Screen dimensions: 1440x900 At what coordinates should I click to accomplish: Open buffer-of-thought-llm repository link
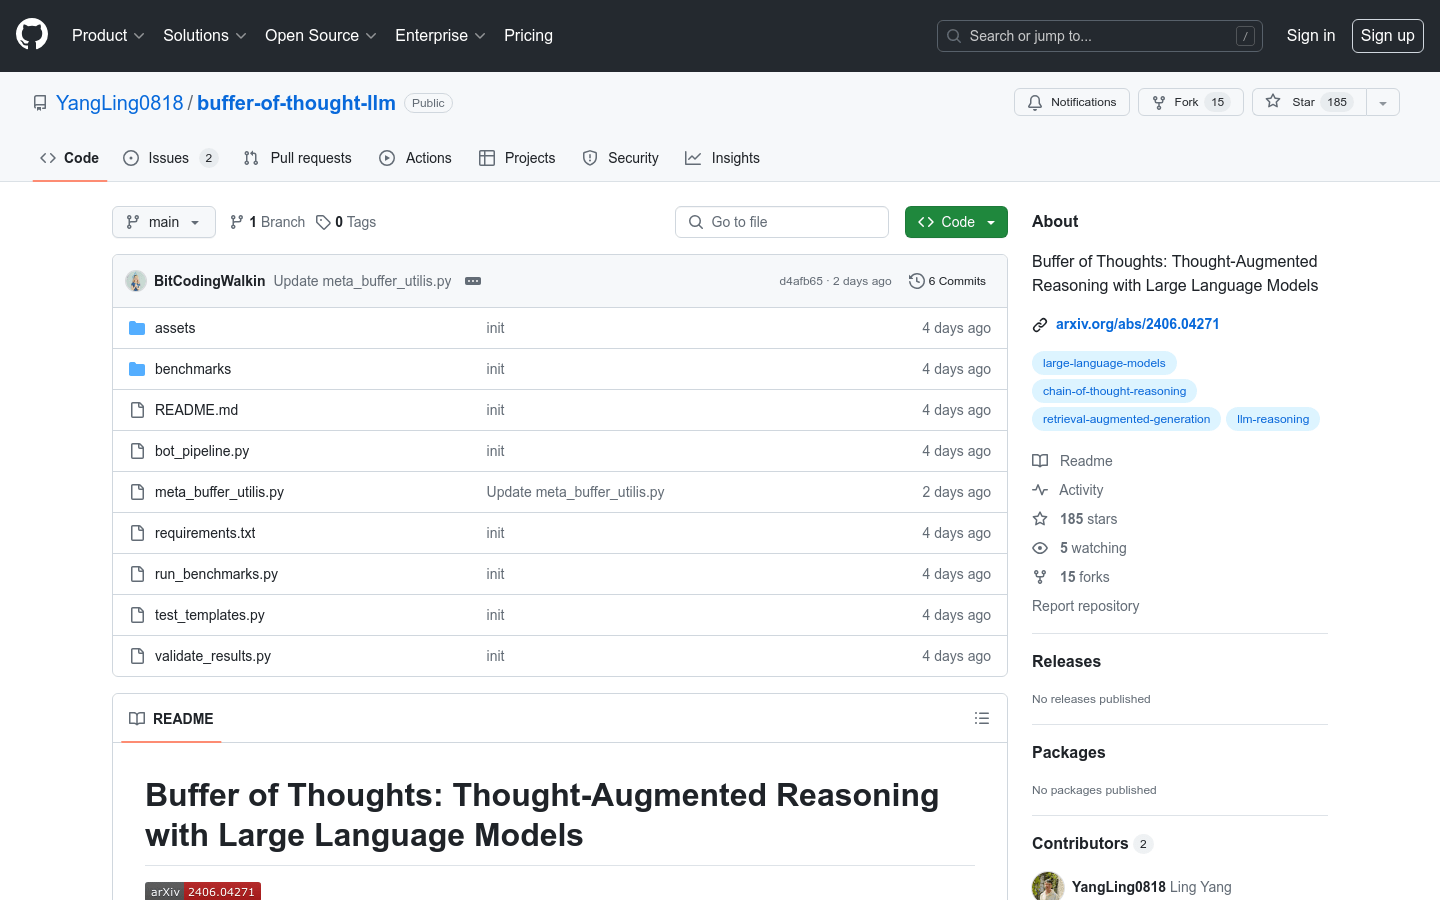[296, 103]
